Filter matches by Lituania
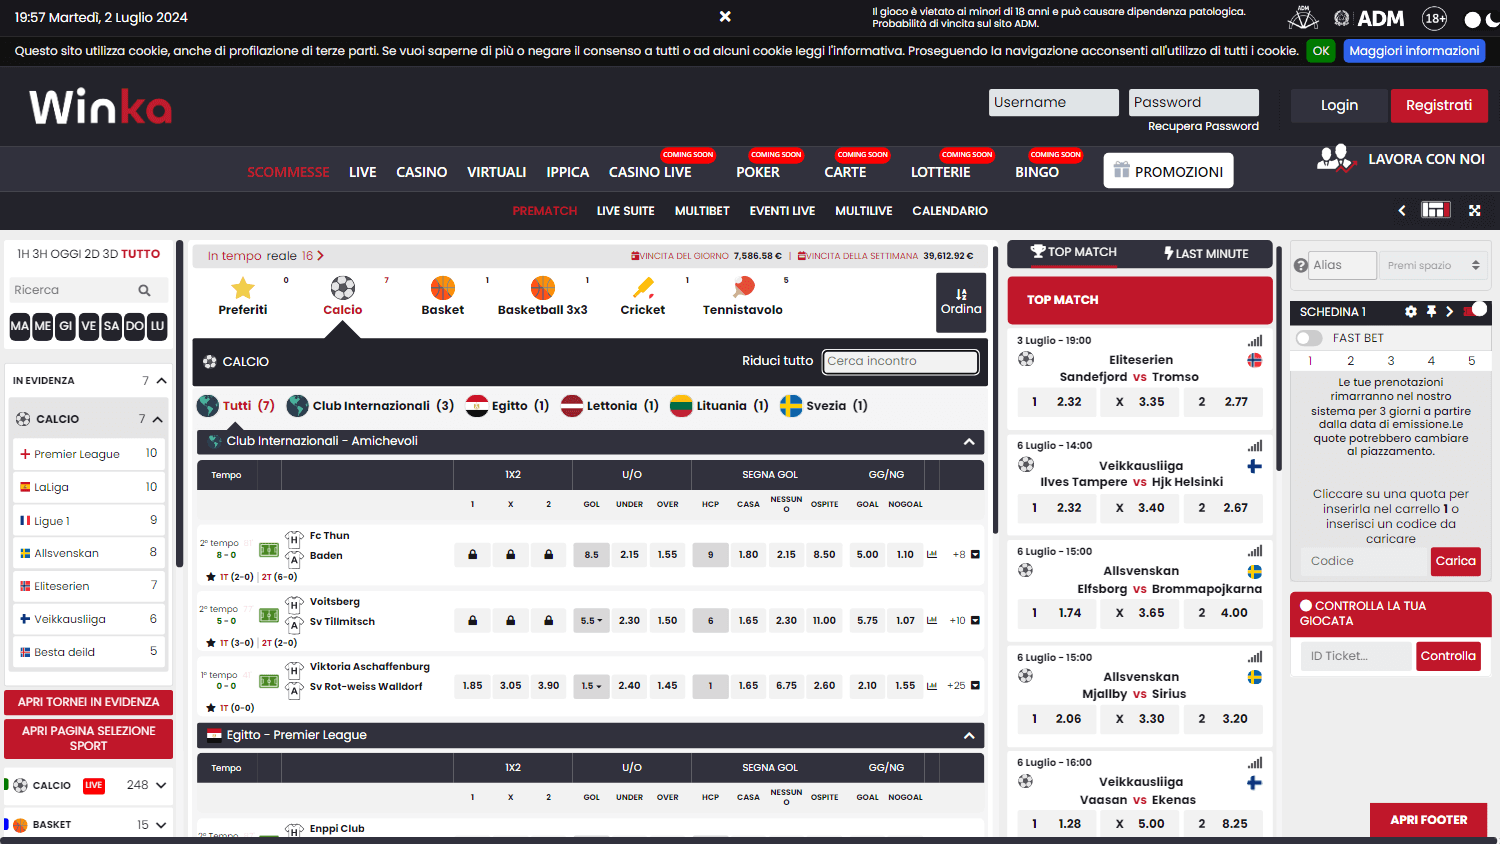 720,405
